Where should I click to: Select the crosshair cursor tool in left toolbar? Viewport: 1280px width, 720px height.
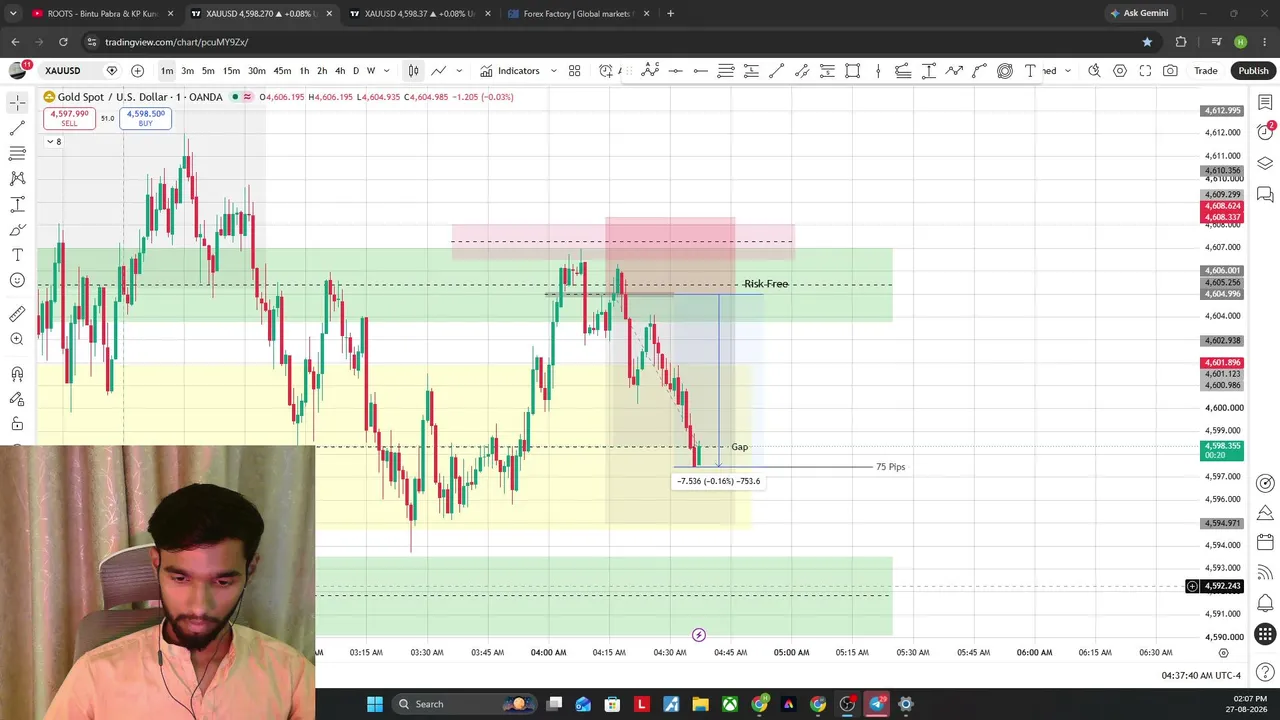click(17, 103)
